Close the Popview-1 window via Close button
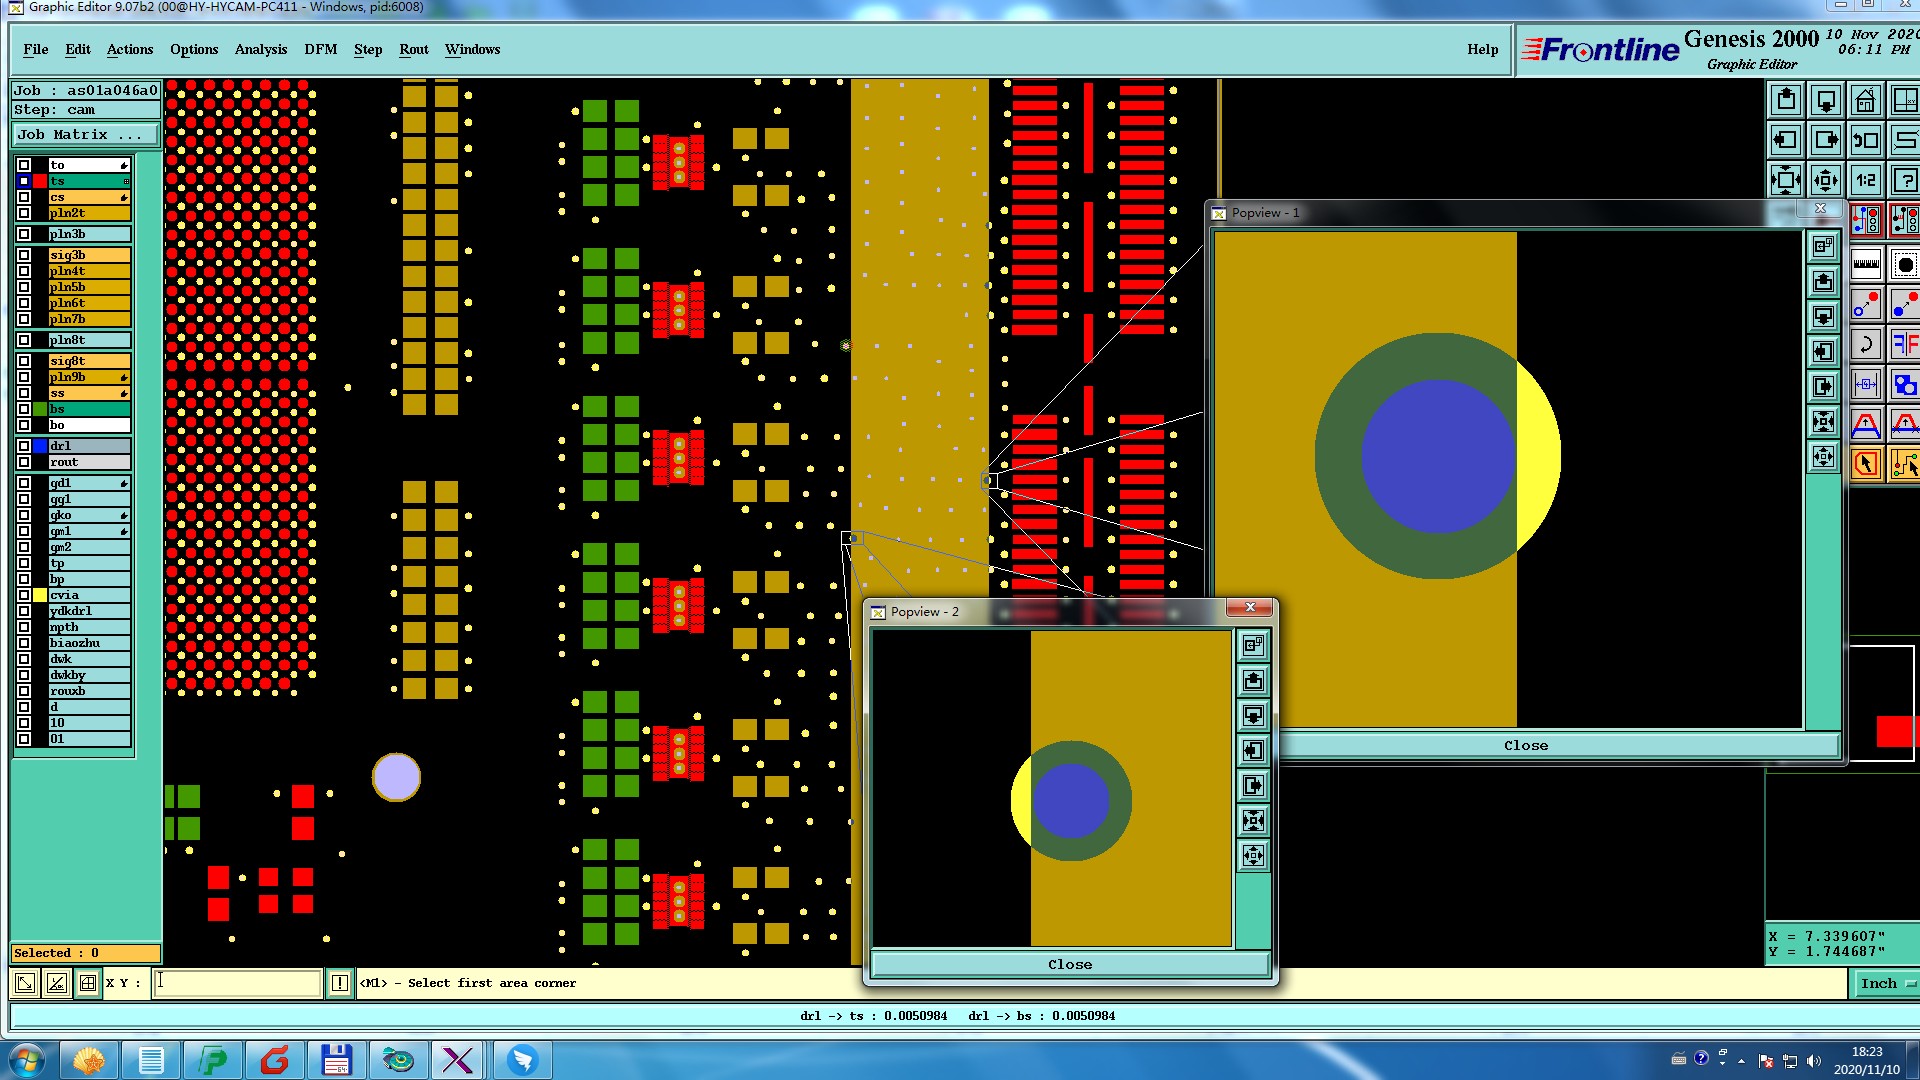This screenshot has width=1920, height=1080. pyautogui.click(x=1525, y=746)
